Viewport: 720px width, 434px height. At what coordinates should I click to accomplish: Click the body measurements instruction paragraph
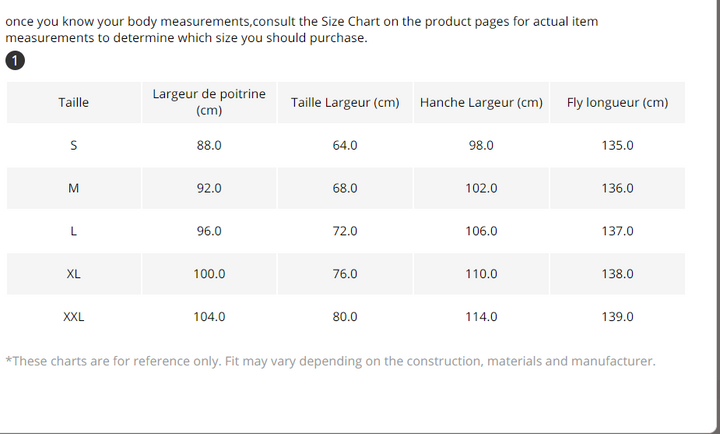point(302,29)
